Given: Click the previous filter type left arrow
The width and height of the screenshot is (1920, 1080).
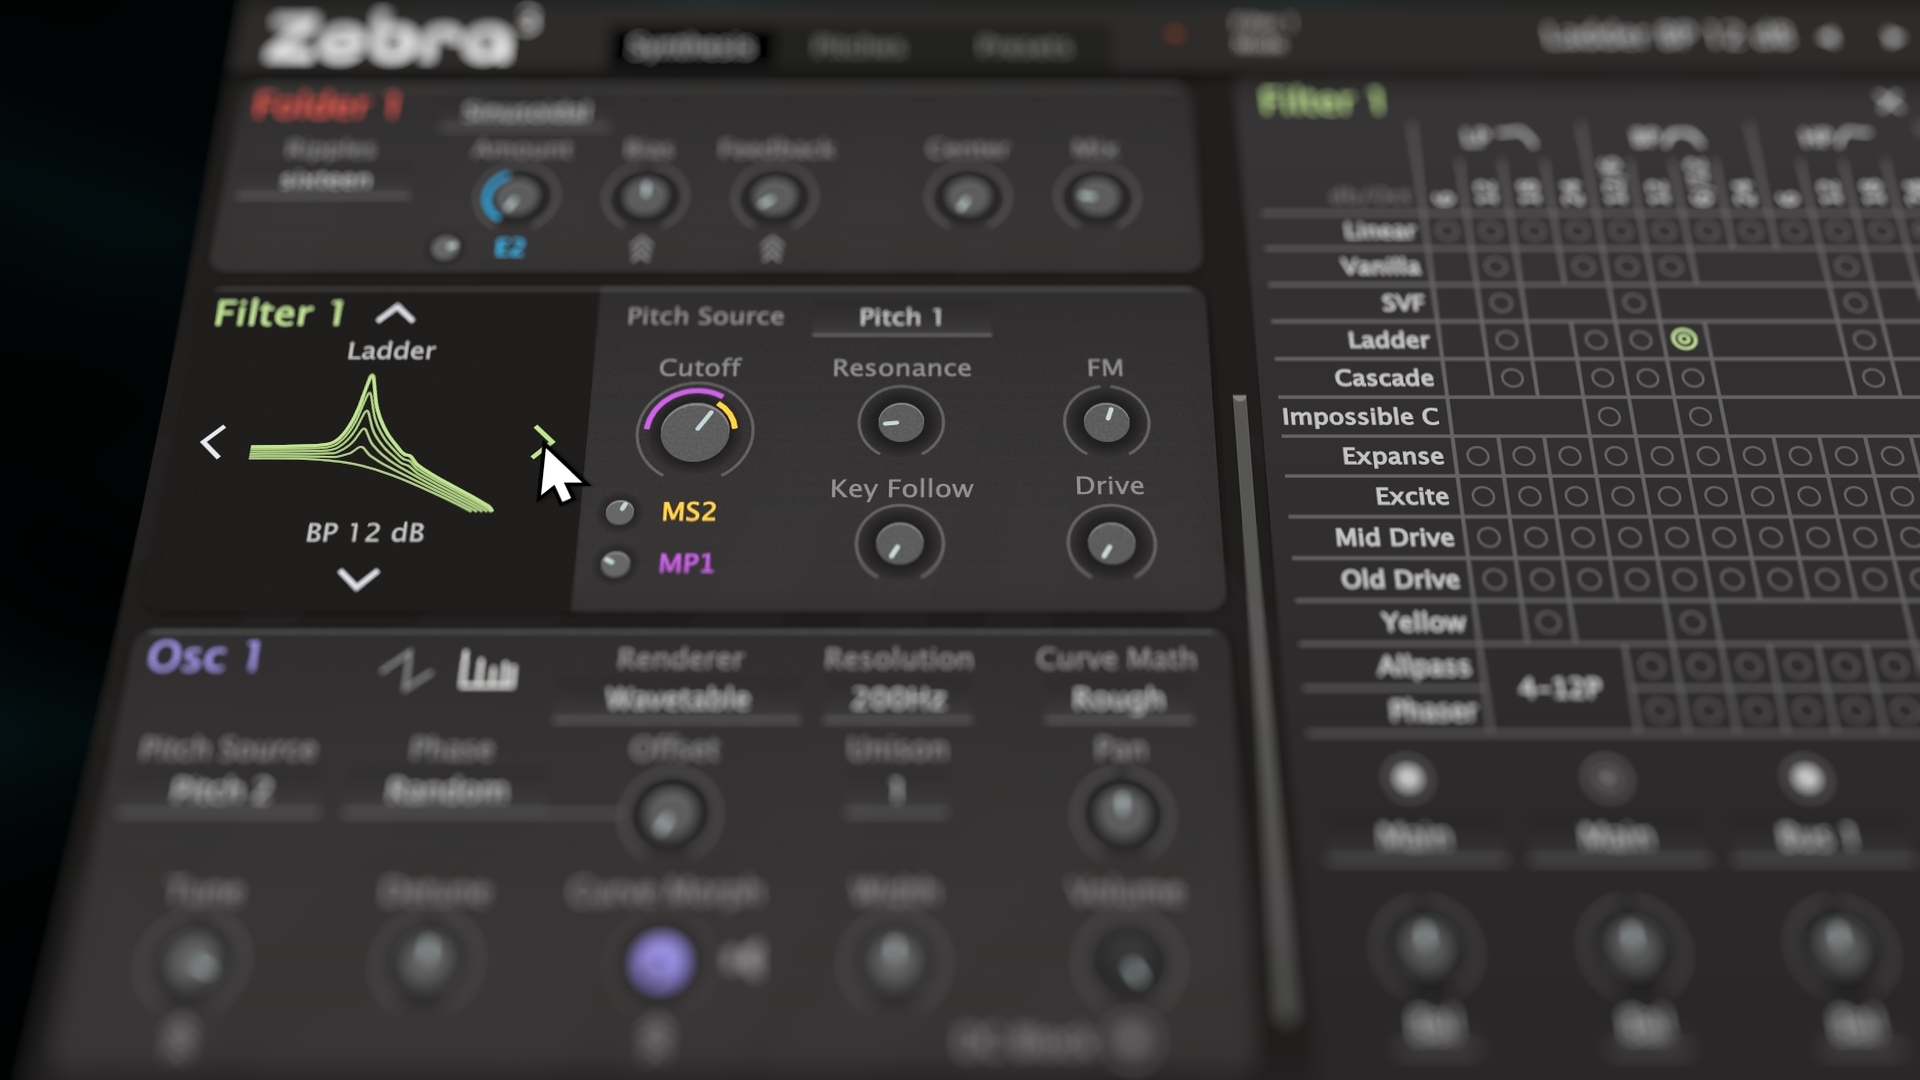Looking at the screenshot, I should pyautogui.click(x=212, y=442).
